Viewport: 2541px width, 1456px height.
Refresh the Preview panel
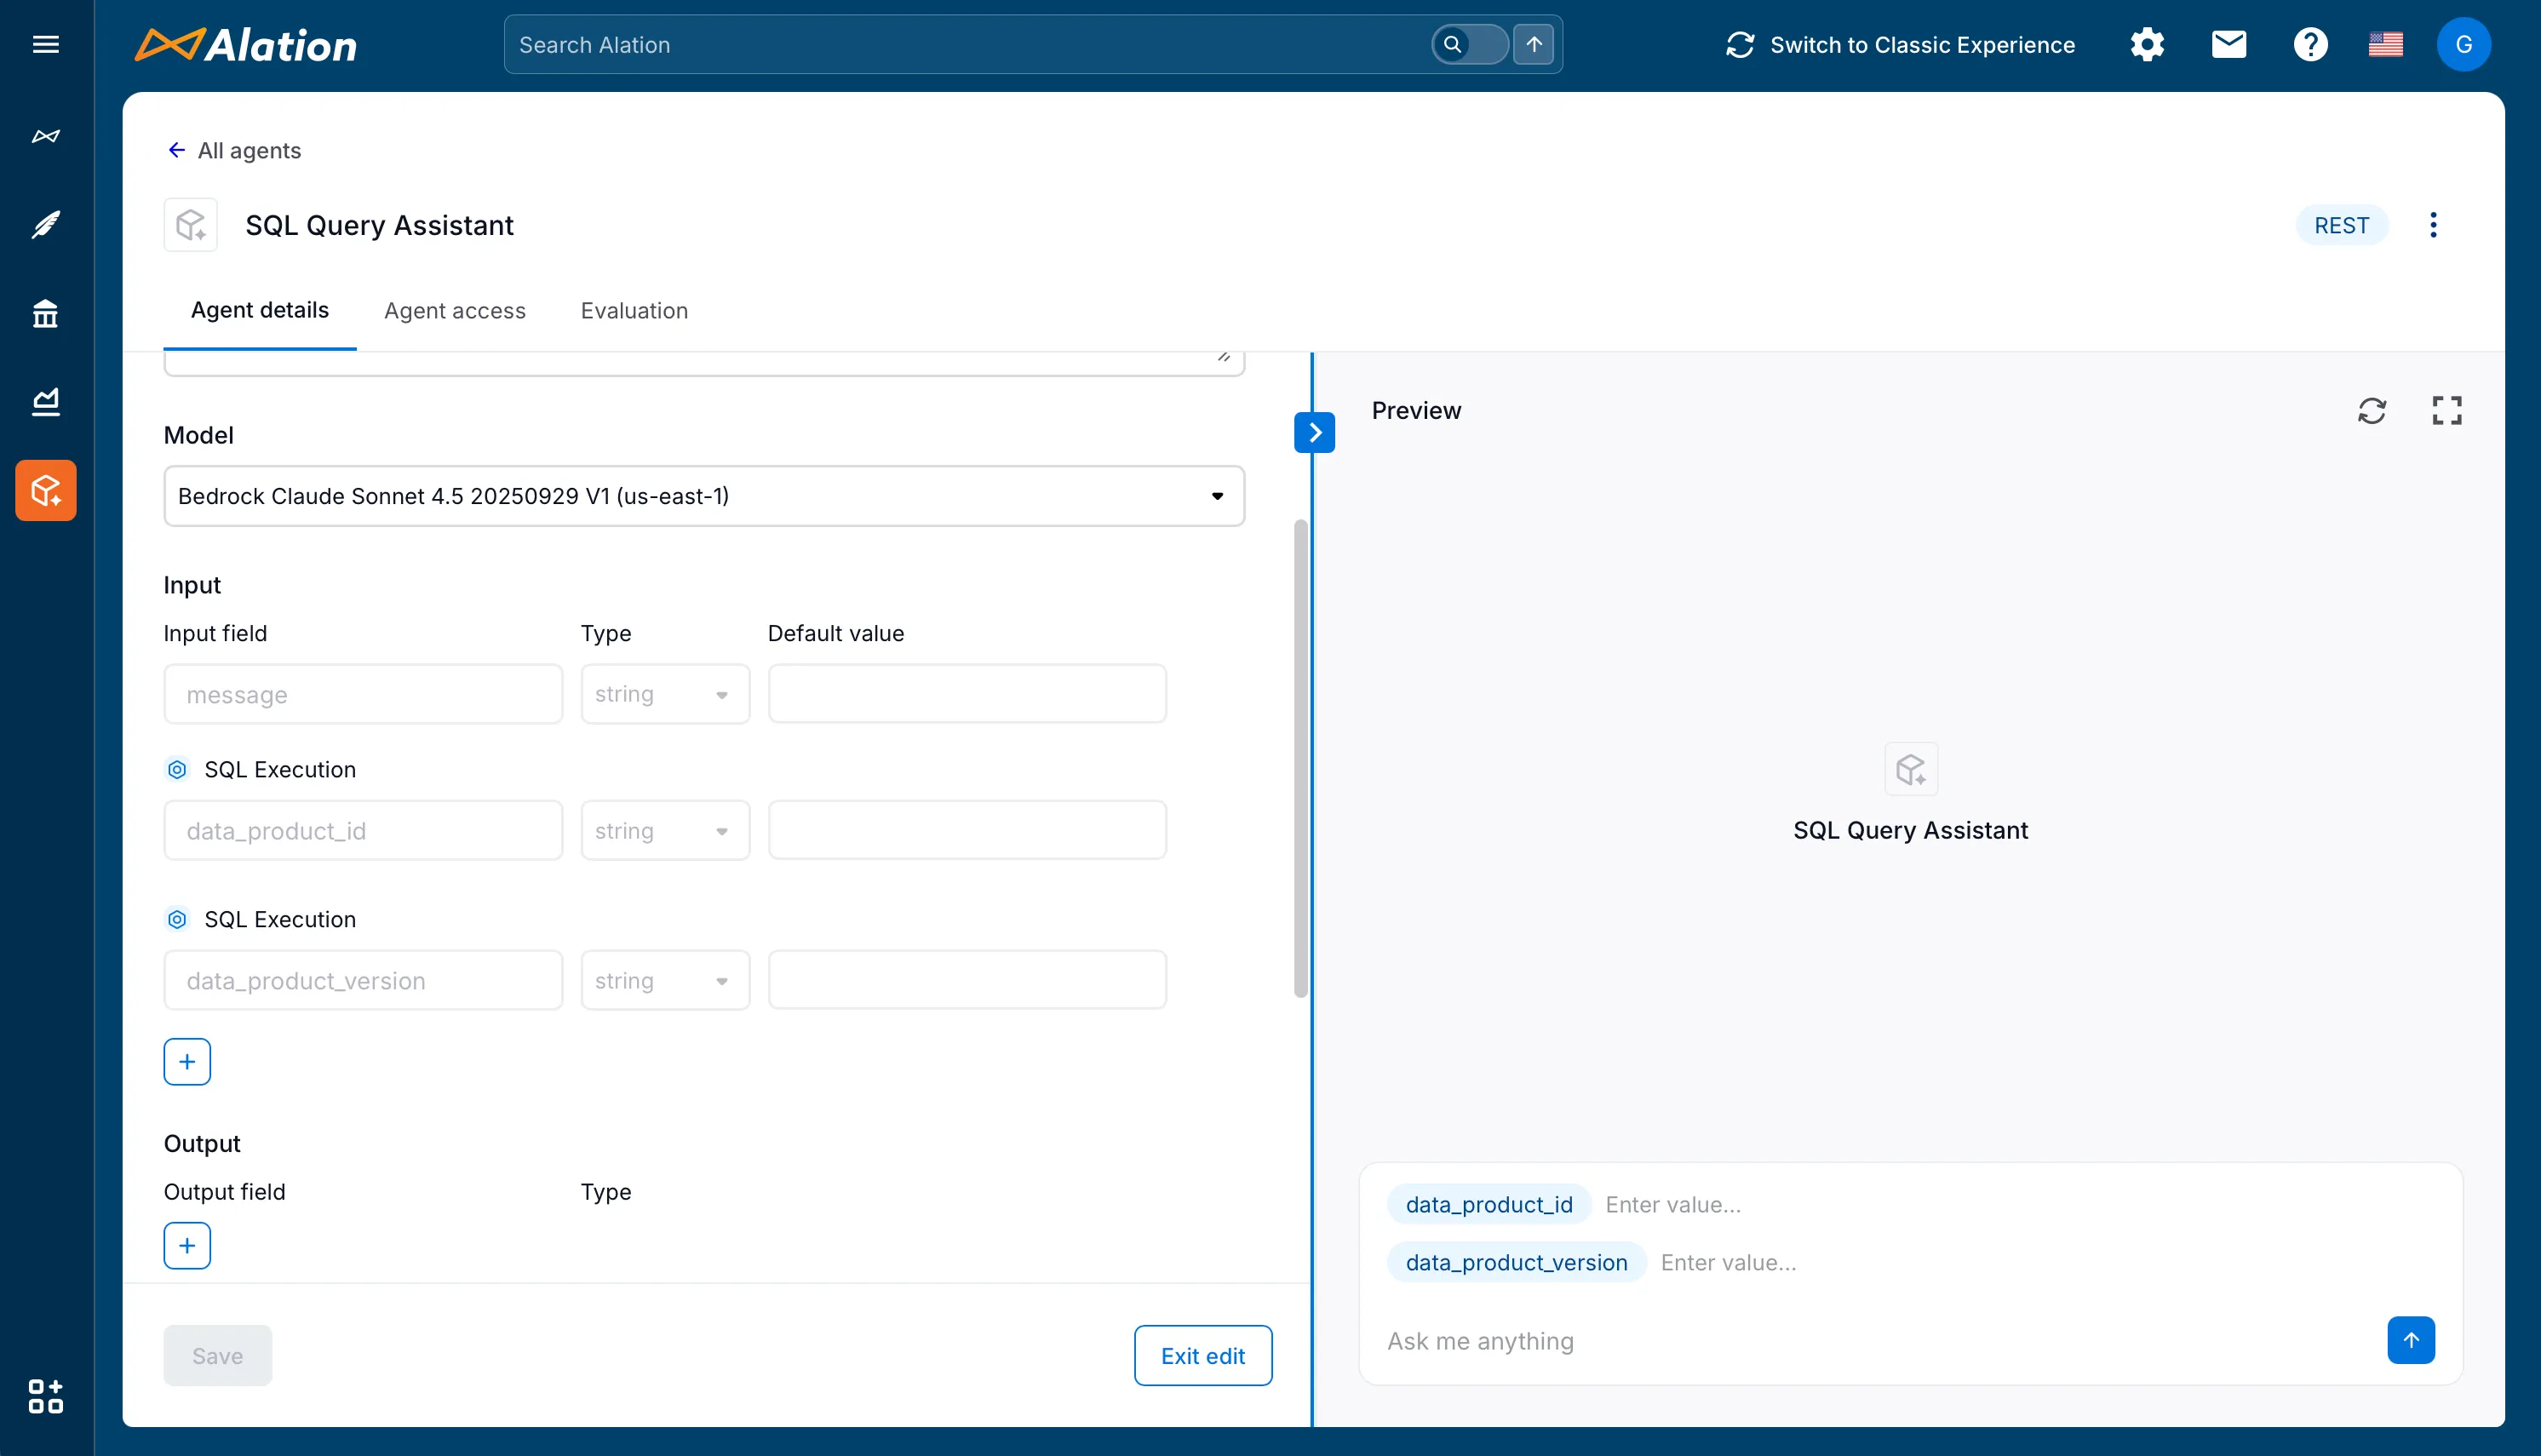(2373, 411)
